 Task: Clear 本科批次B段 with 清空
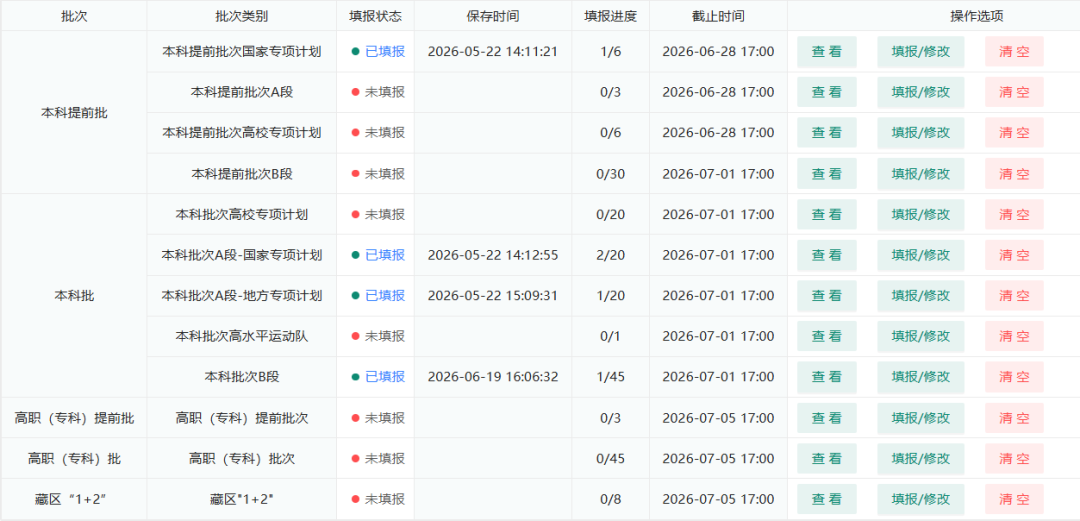(1014, 377)
